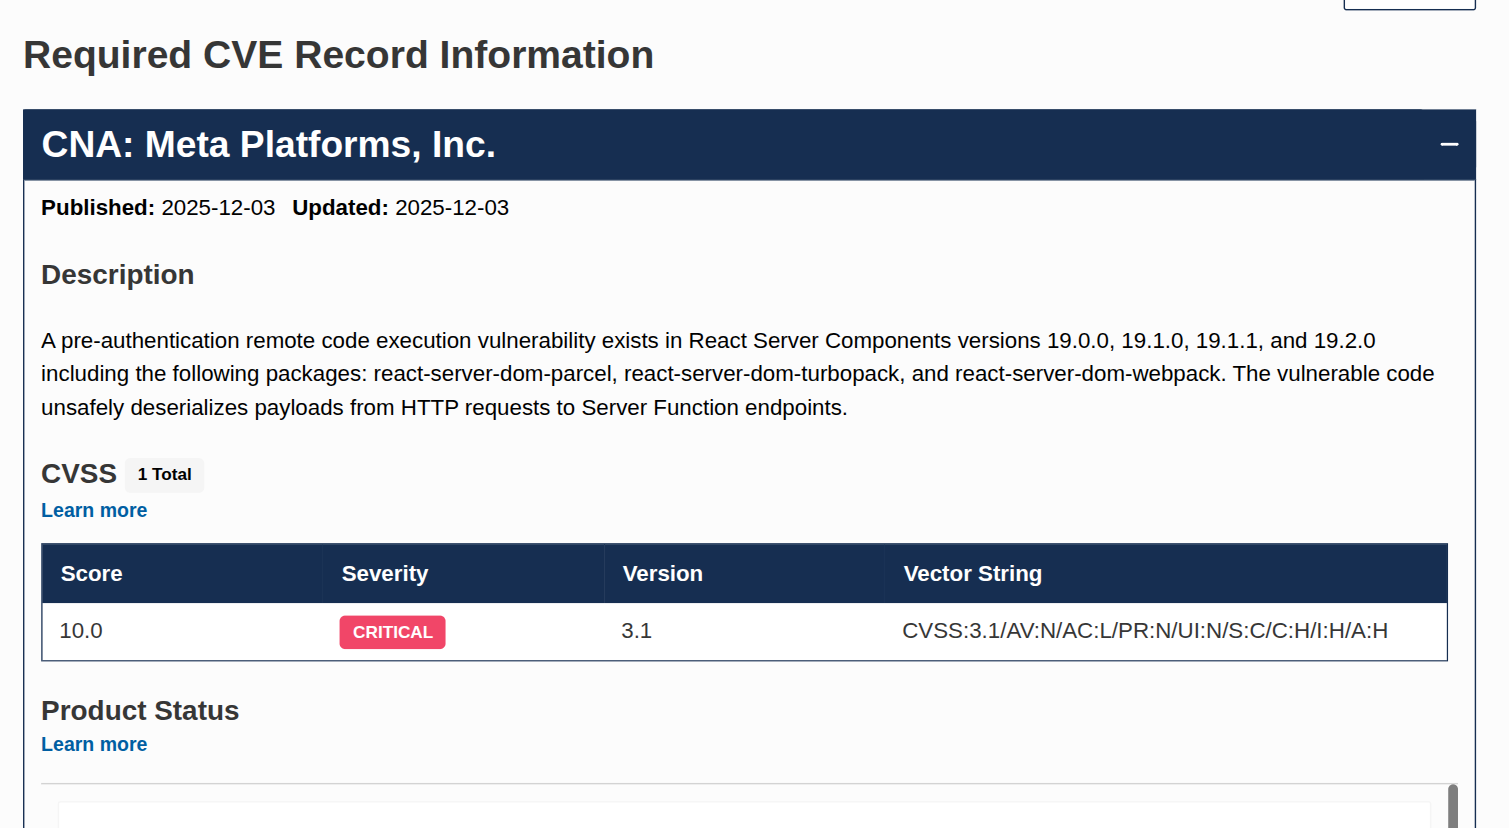This screenshot has height=828, width=1509.
Task: Click the CNA: Meta Platforms, Inc. header title
Action: coord(268,145)
